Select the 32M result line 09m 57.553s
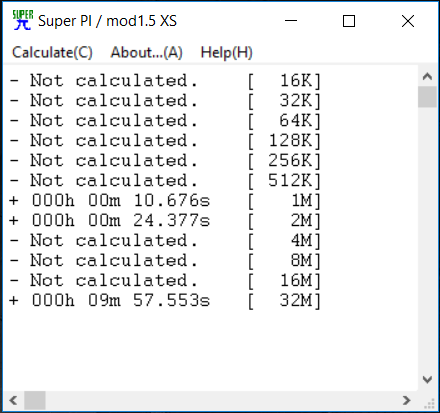Image resolution: width=440 pixels, height=413 pixels. (165, 301)
